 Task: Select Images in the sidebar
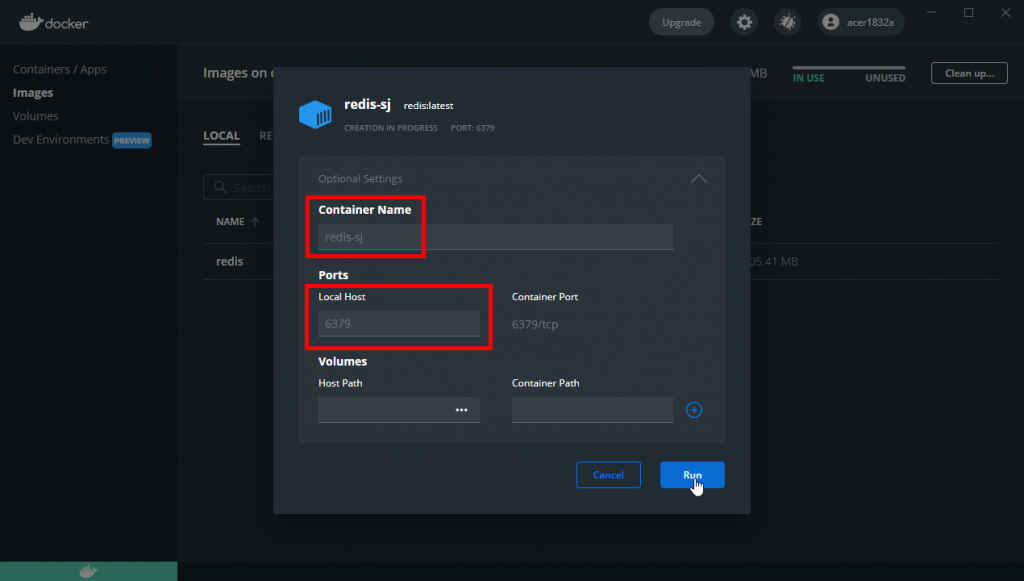click(33, 93)
